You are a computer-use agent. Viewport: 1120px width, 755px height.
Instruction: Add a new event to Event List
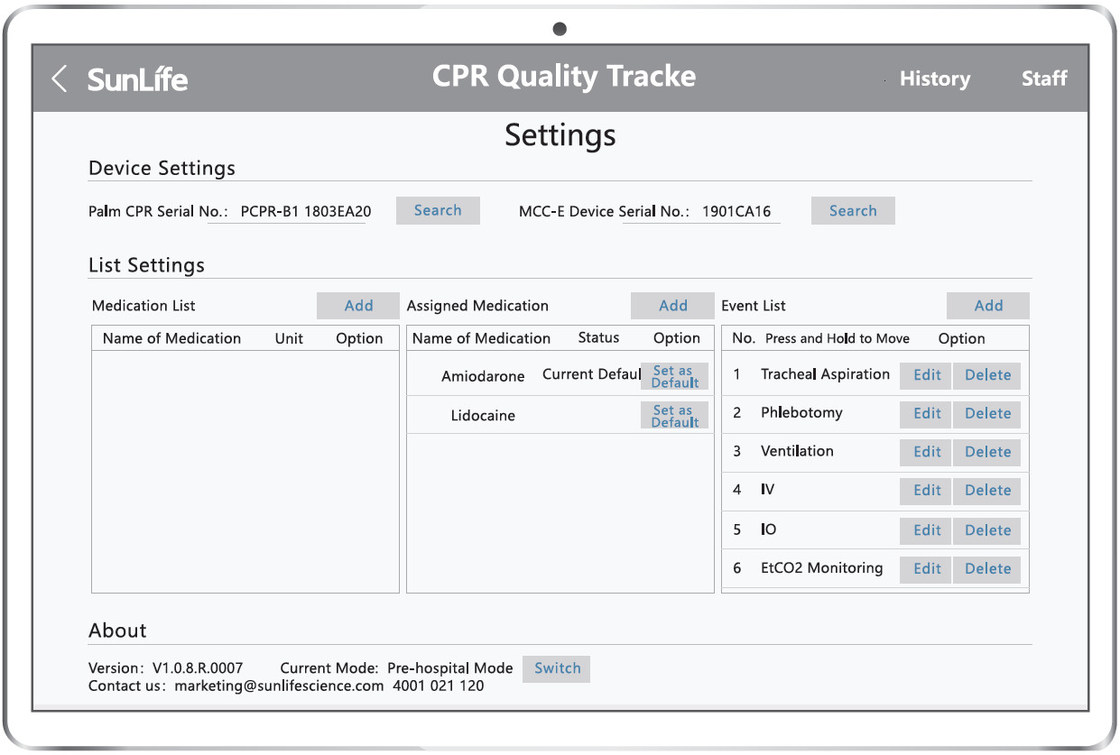click(988, 306)
